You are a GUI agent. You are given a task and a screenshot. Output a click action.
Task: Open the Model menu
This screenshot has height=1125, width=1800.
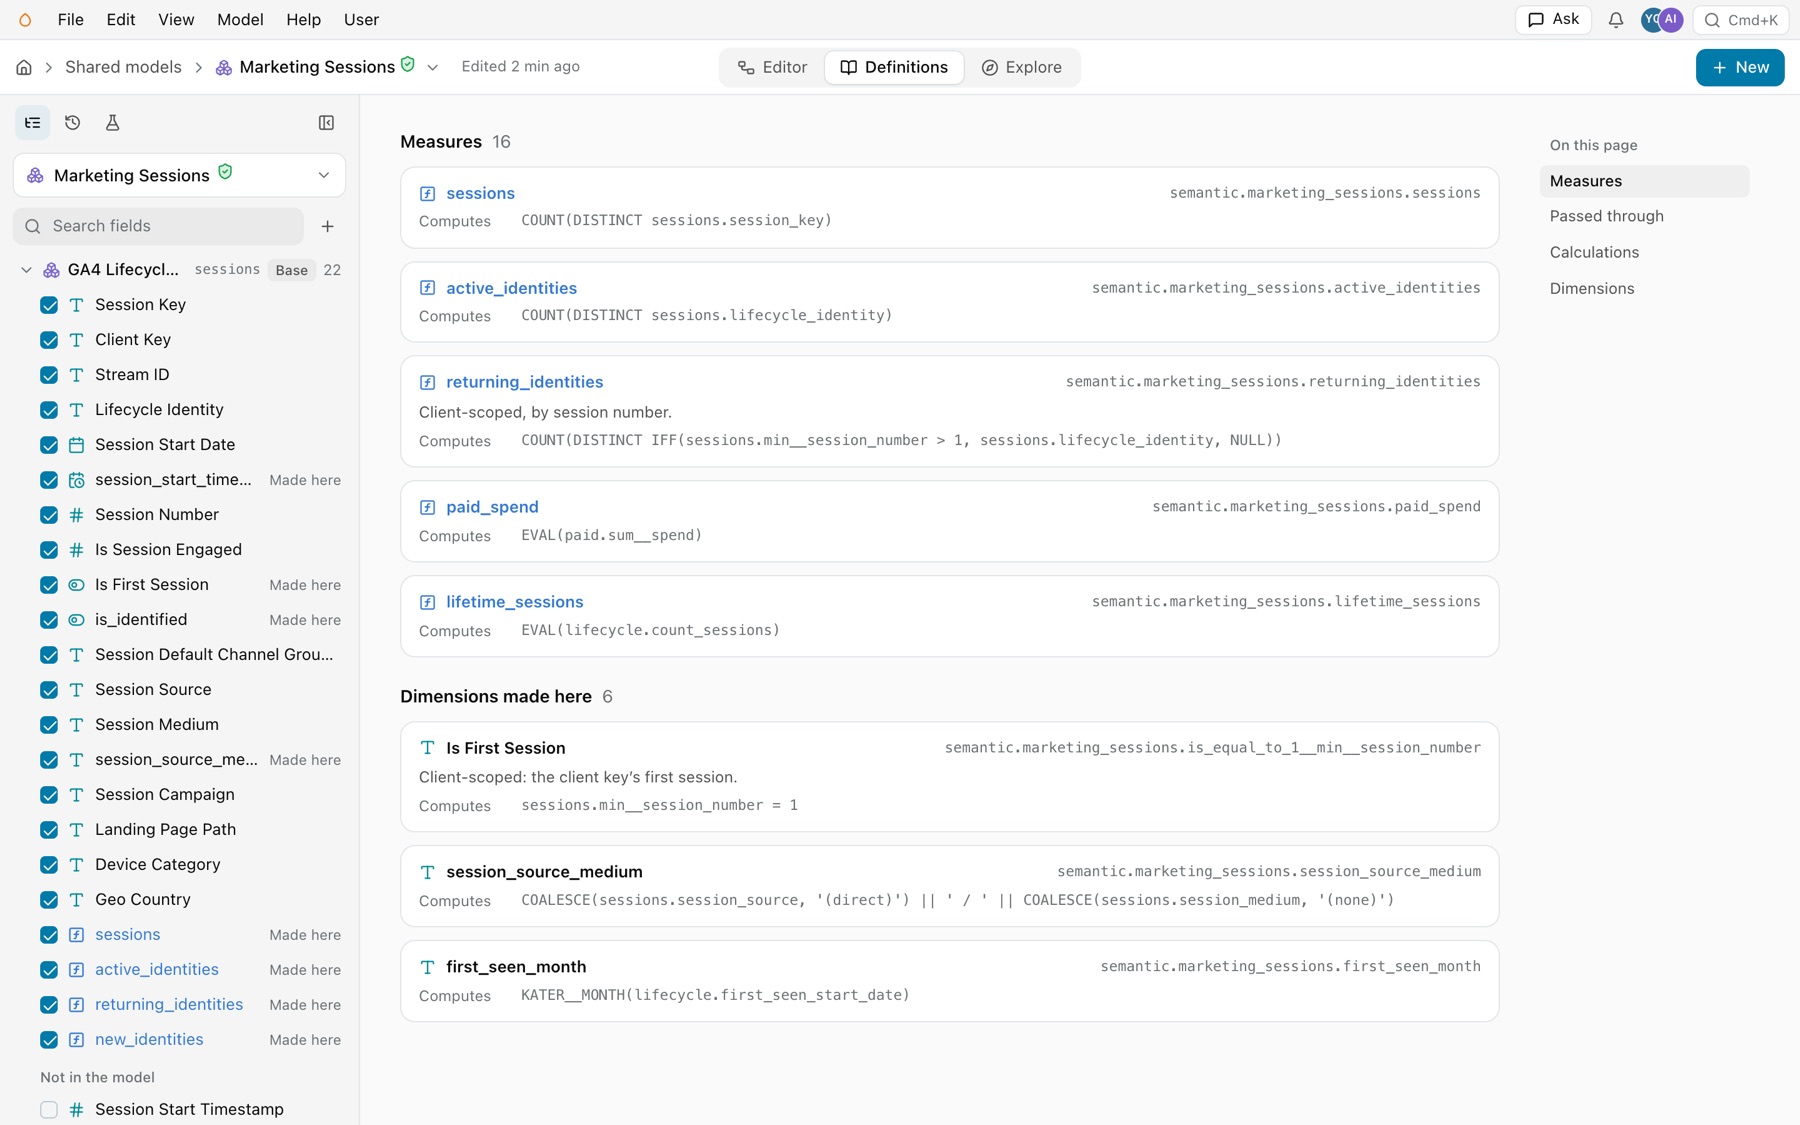click(240, 20)
